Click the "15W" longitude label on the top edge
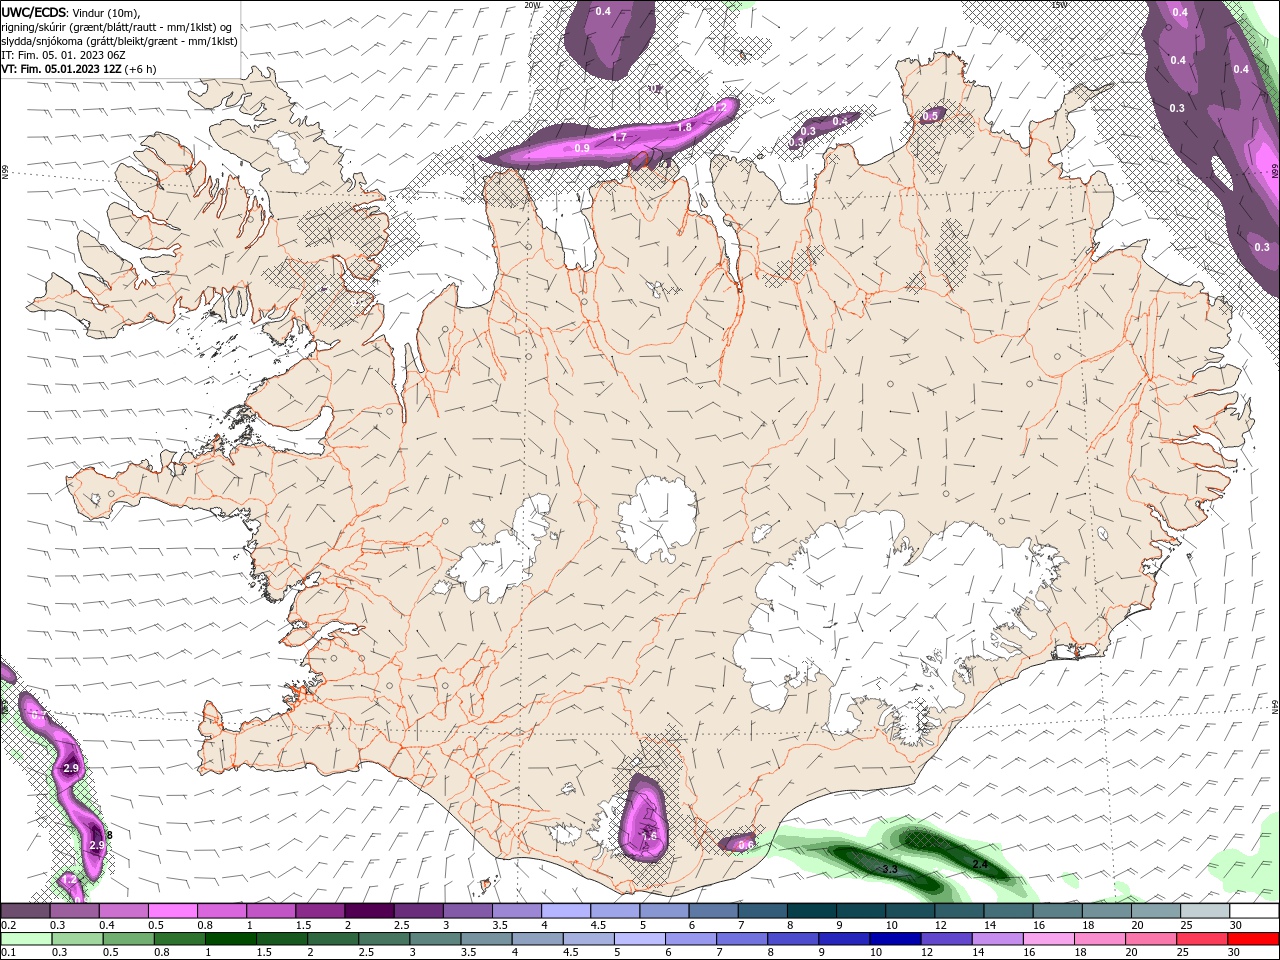 coord(1060,4)
